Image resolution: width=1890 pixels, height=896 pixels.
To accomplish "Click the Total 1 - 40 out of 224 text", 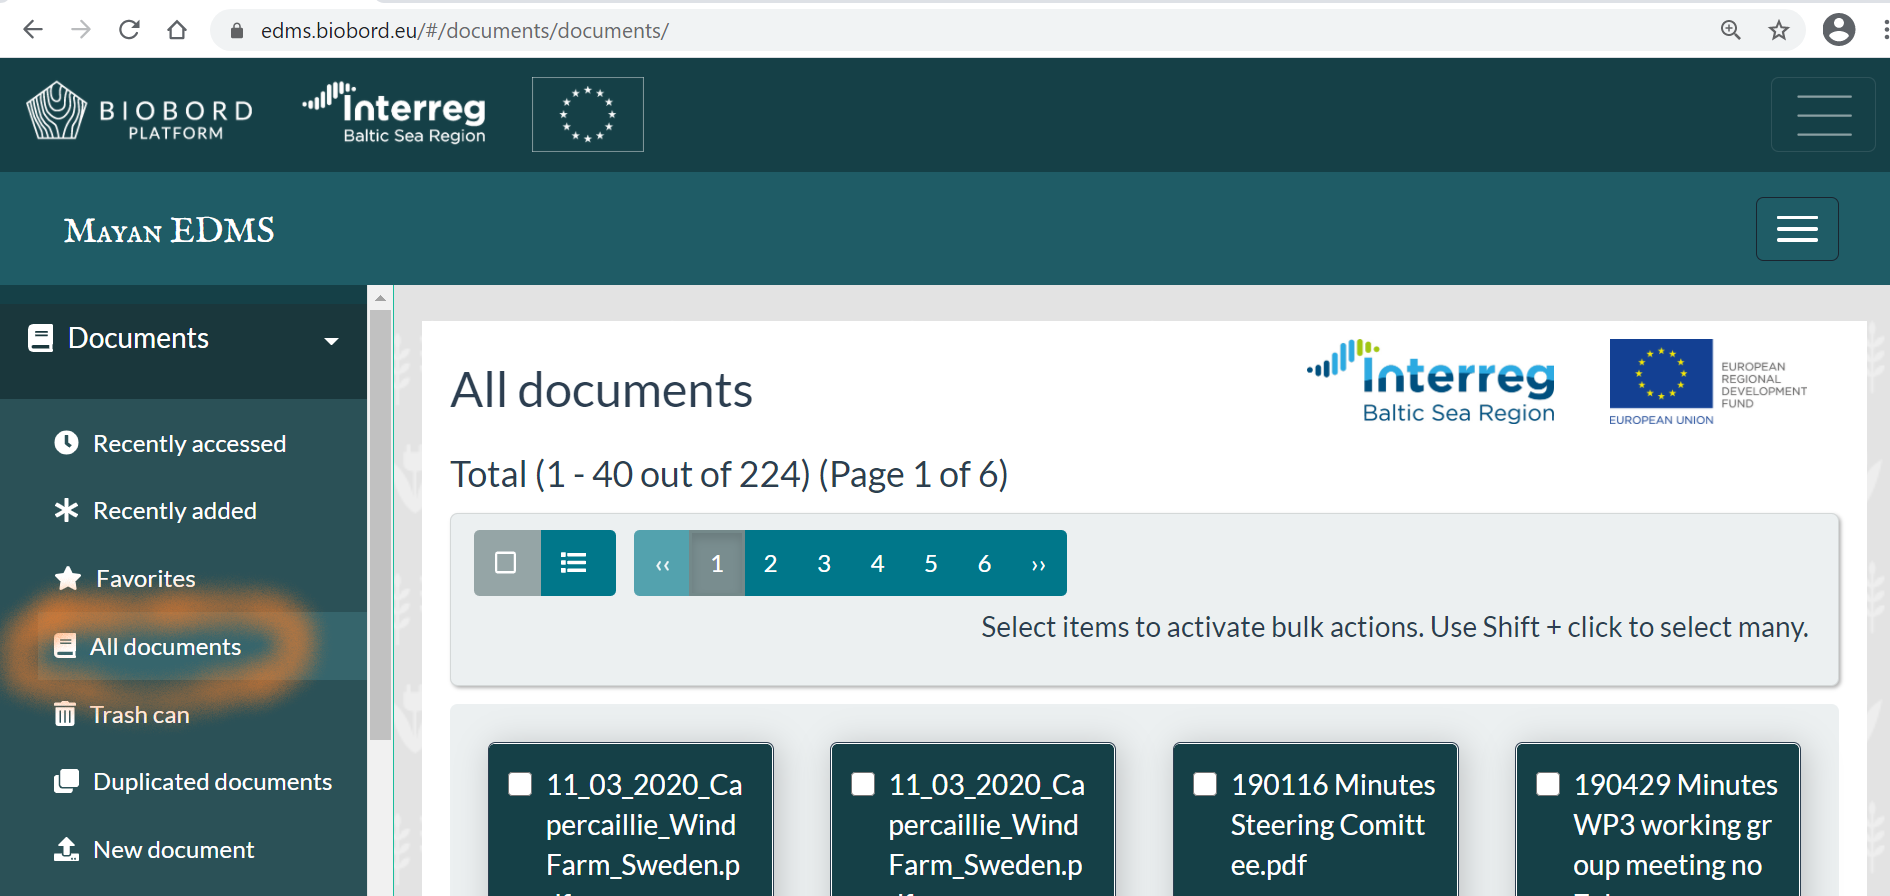I will (x=729, y=474).
